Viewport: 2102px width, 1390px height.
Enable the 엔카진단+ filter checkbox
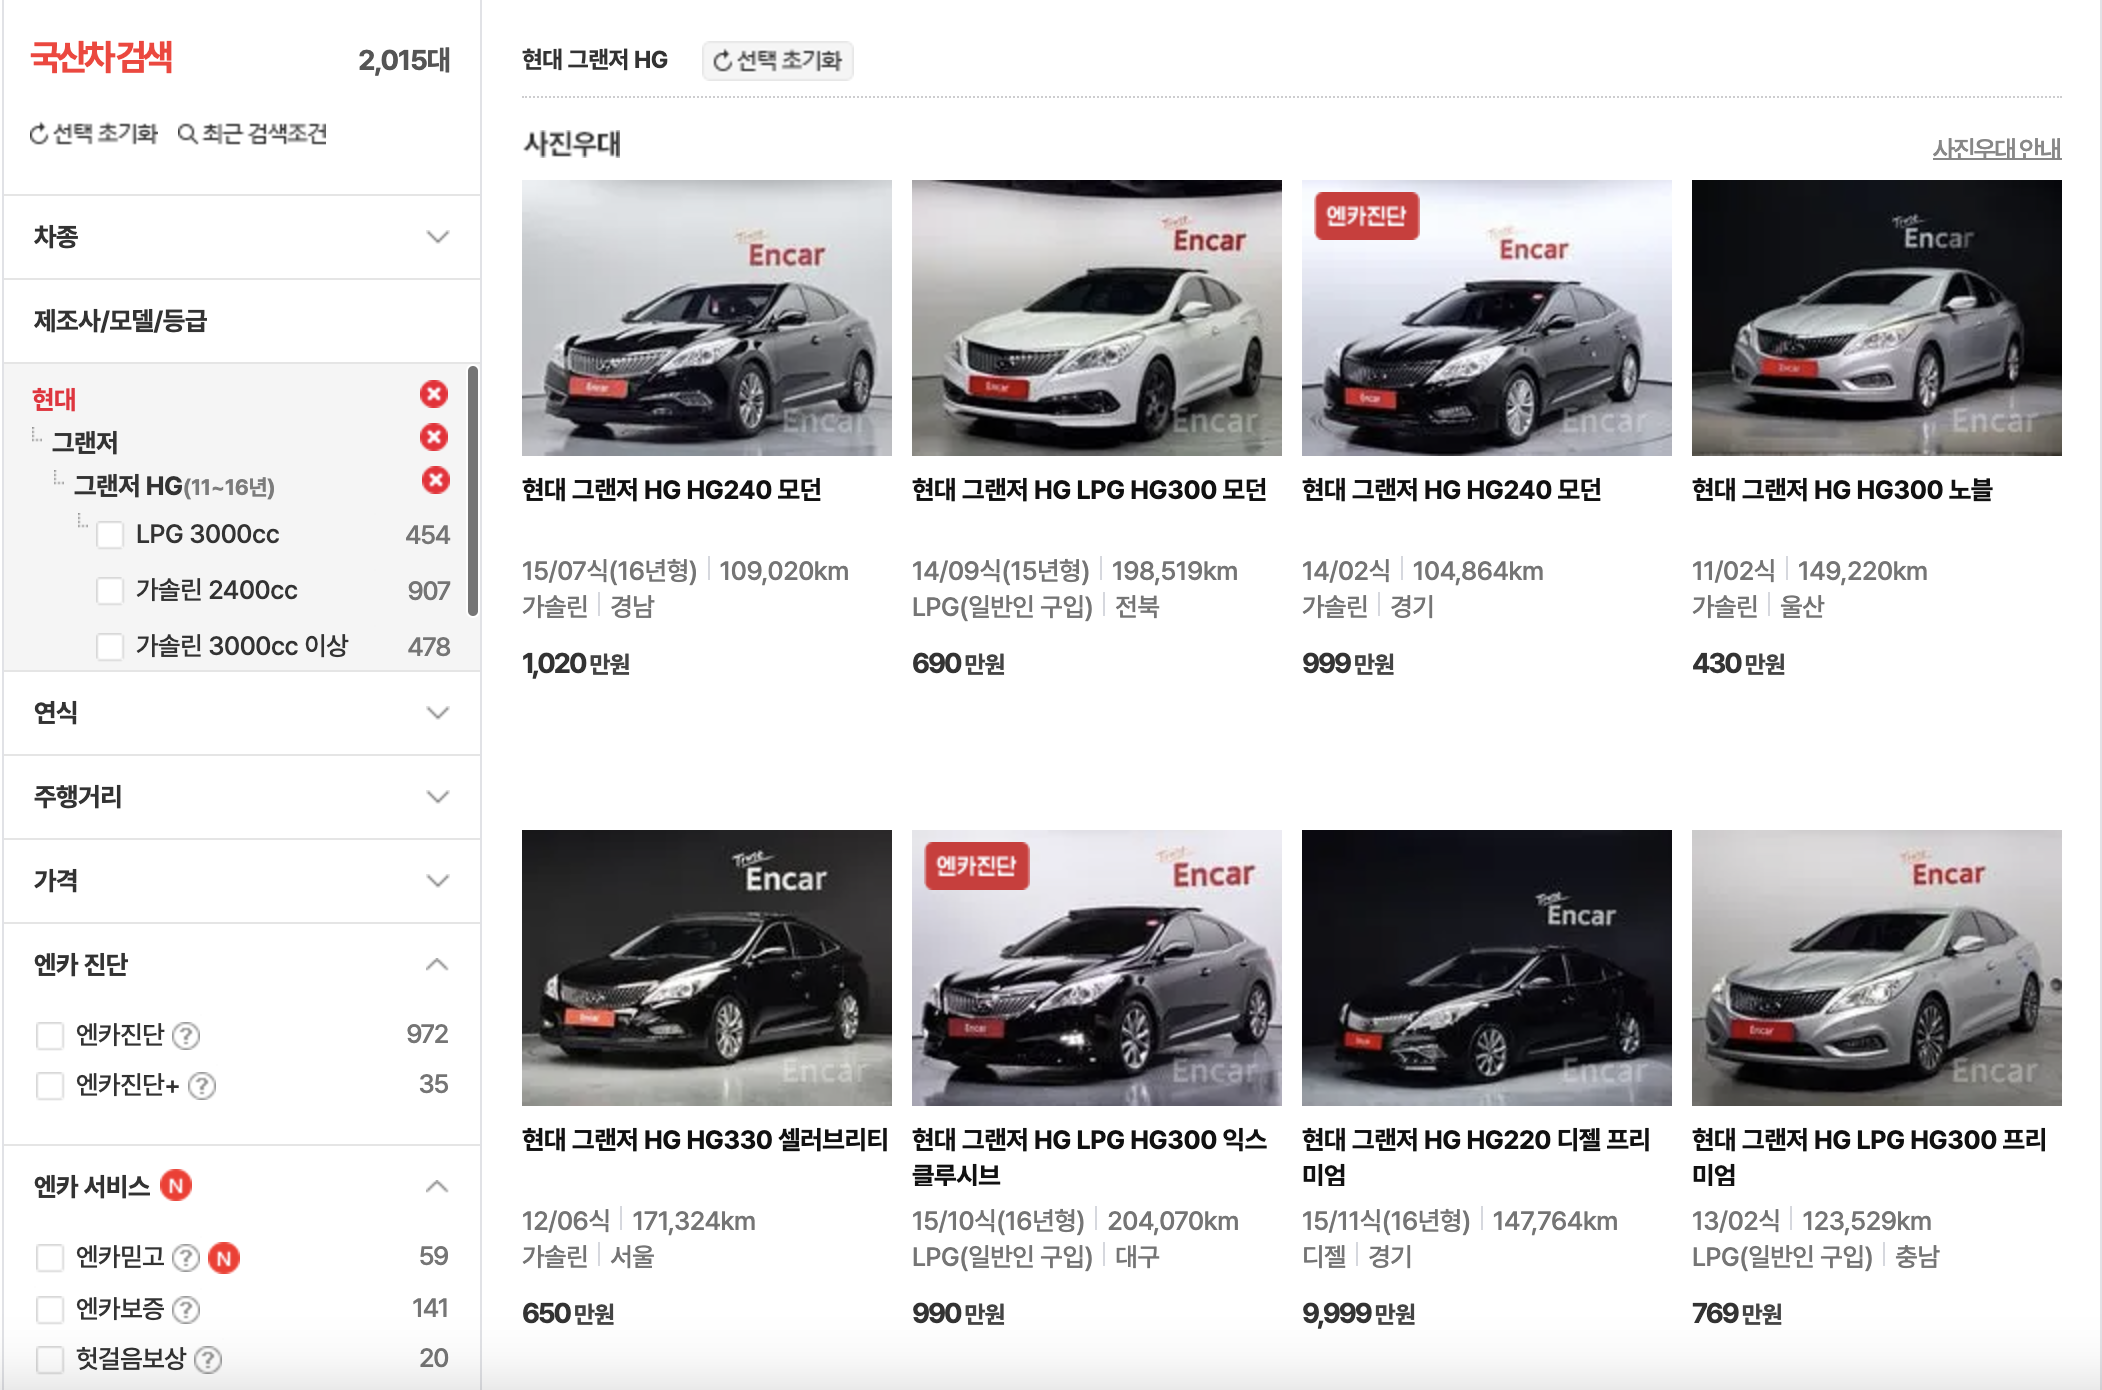(x=50, y=1086)
